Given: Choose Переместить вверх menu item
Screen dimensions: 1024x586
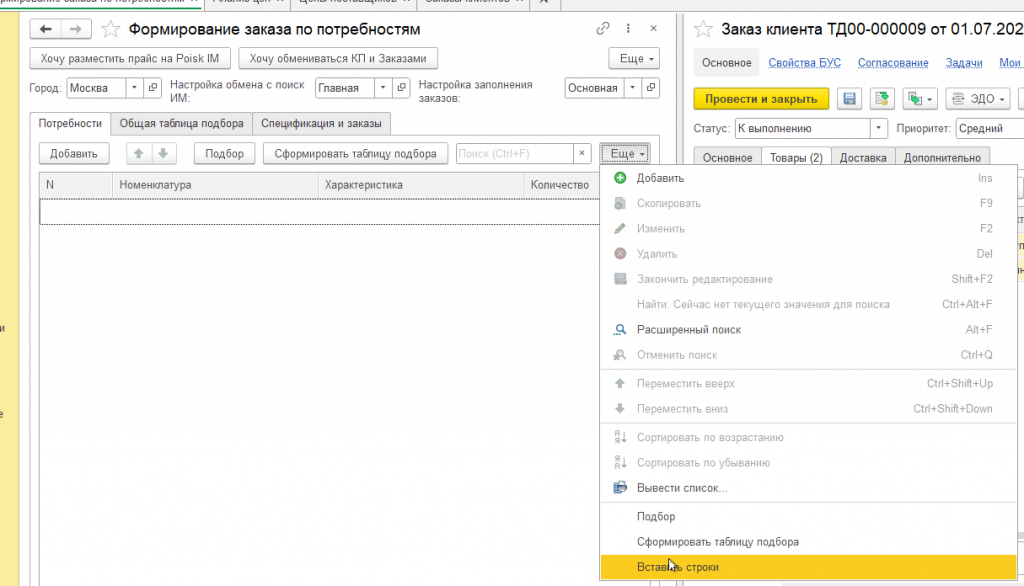Looking at the screenshot, I should pyautogui.click(x=808, y=383).
